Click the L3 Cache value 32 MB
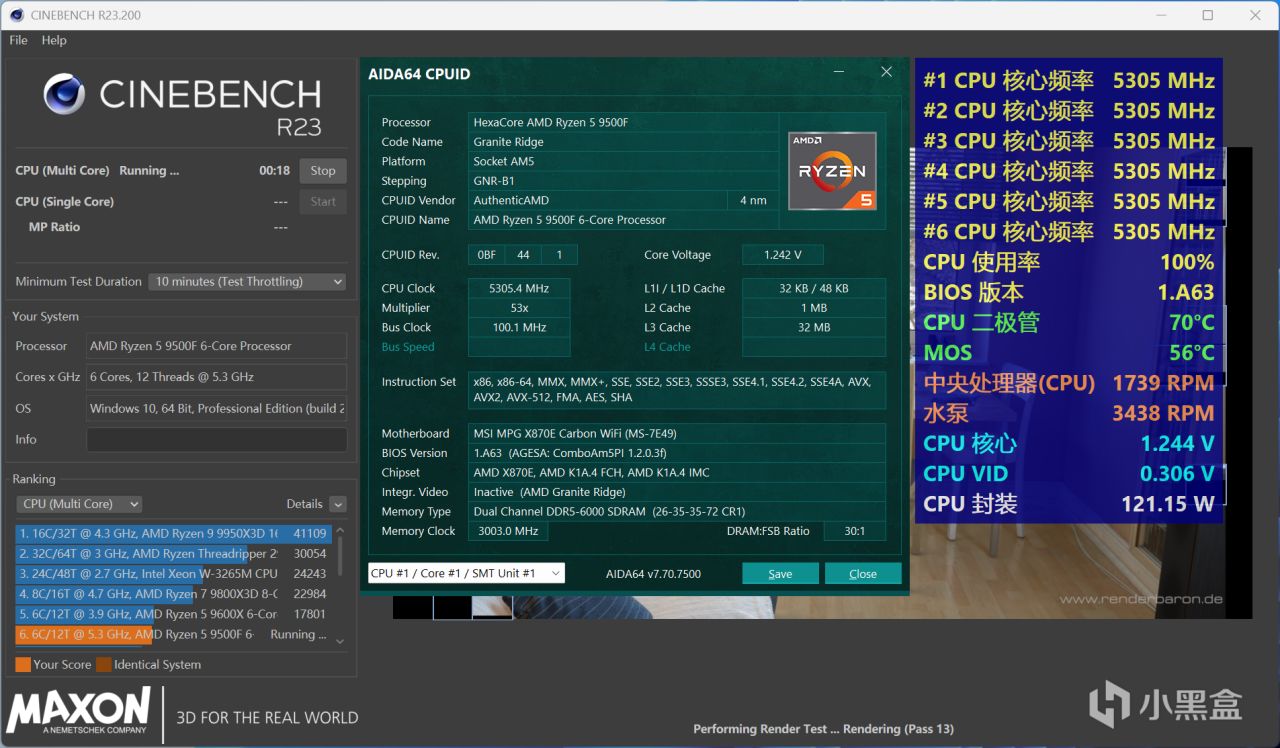 (814, 327)
